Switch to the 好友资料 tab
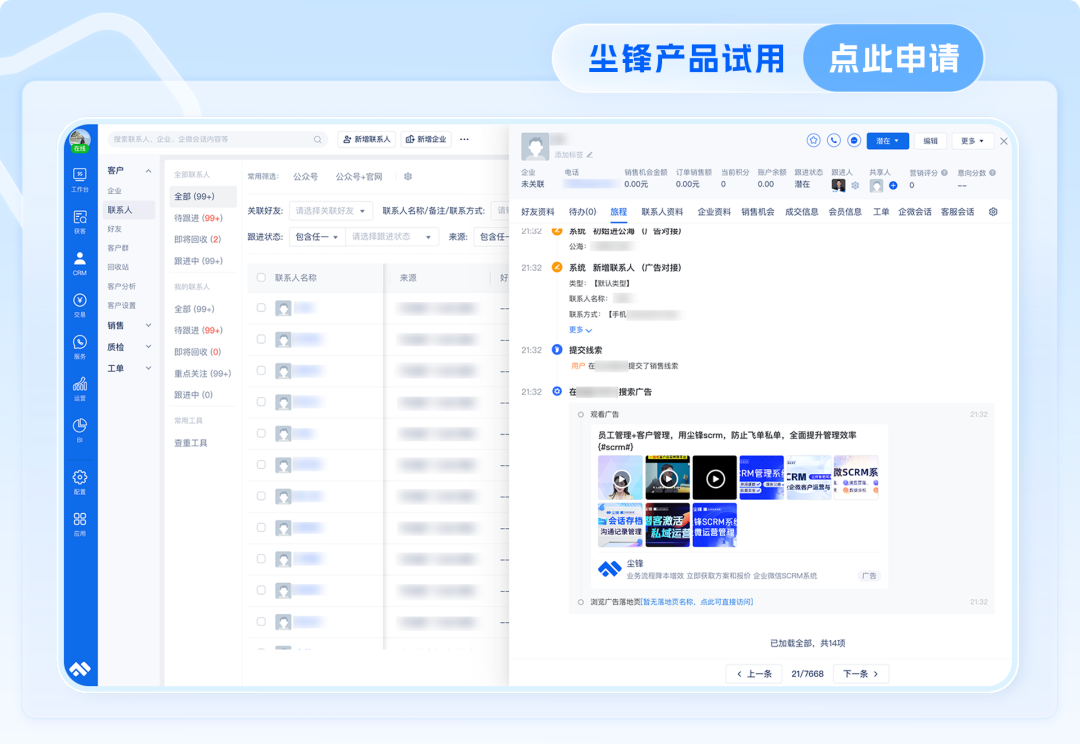Viewport: 1080px width, 744px height. click(538, 211)
